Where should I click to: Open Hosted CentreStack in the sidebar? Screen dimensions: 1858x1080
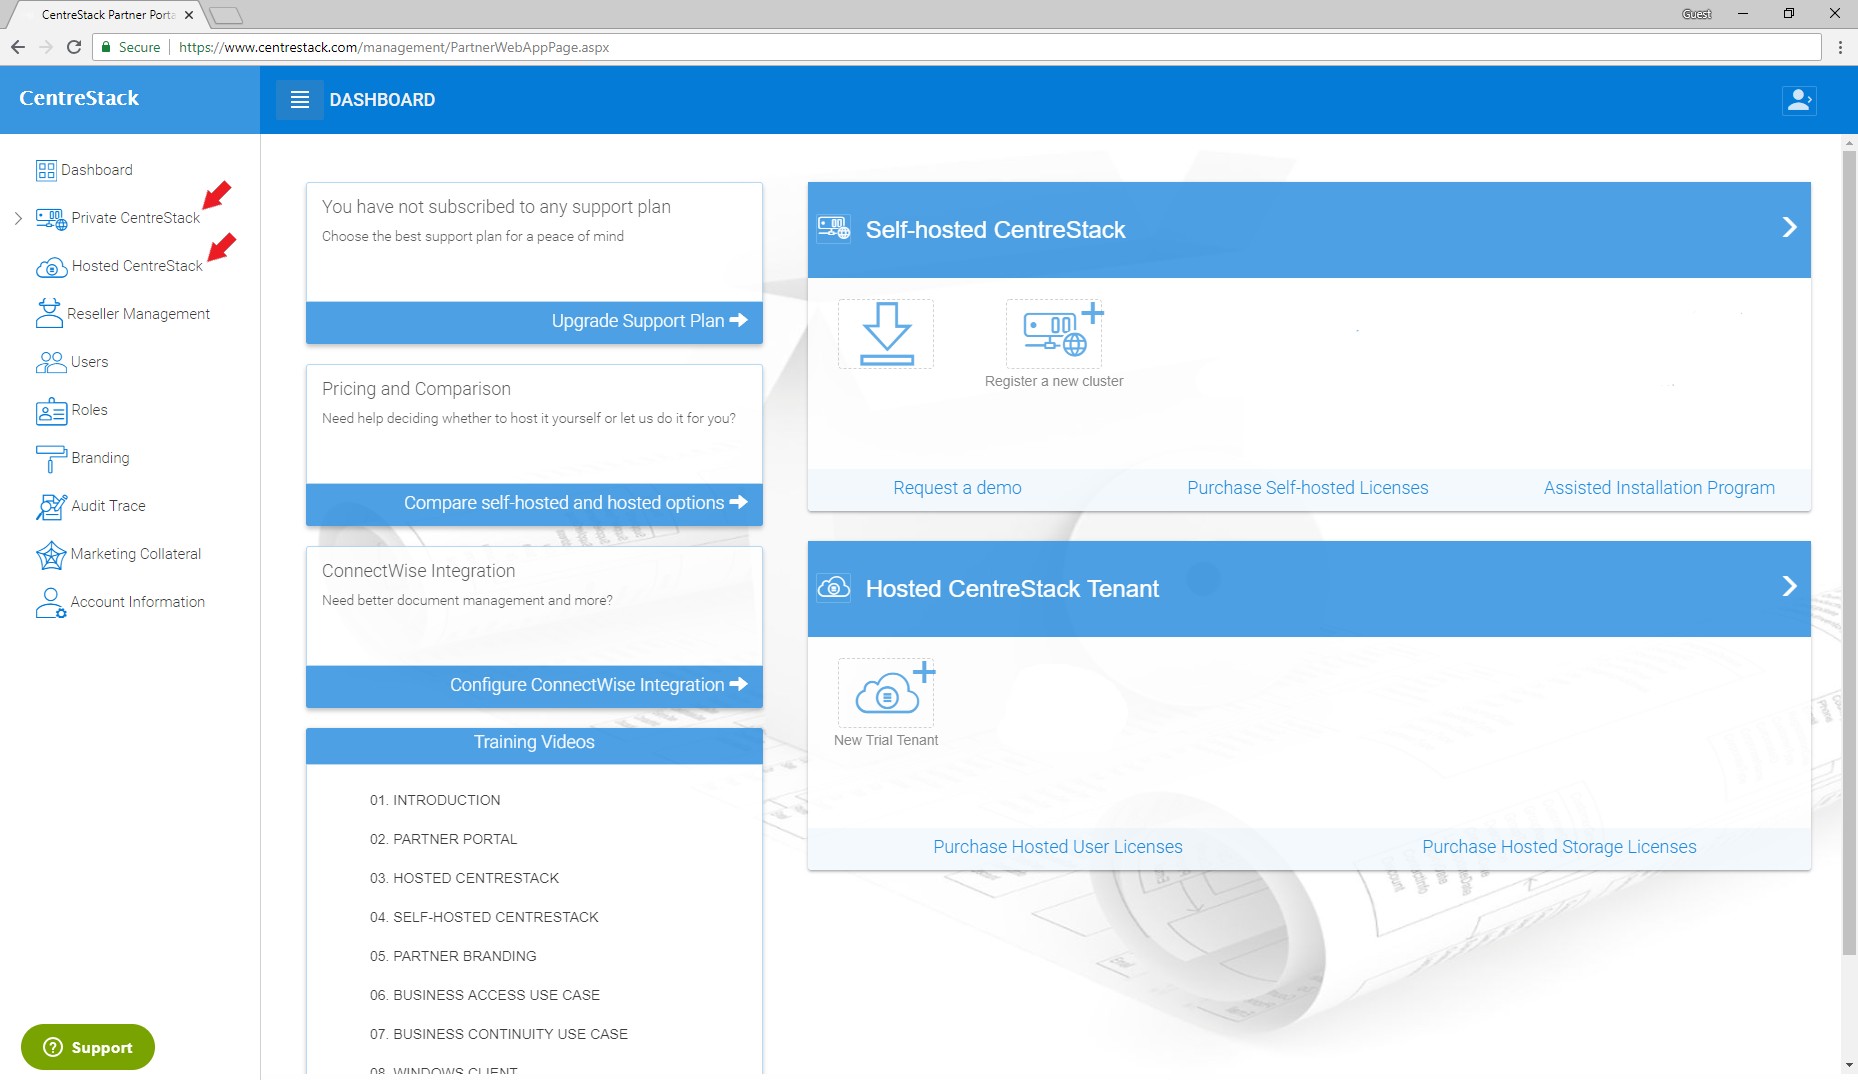pos(137,266)
